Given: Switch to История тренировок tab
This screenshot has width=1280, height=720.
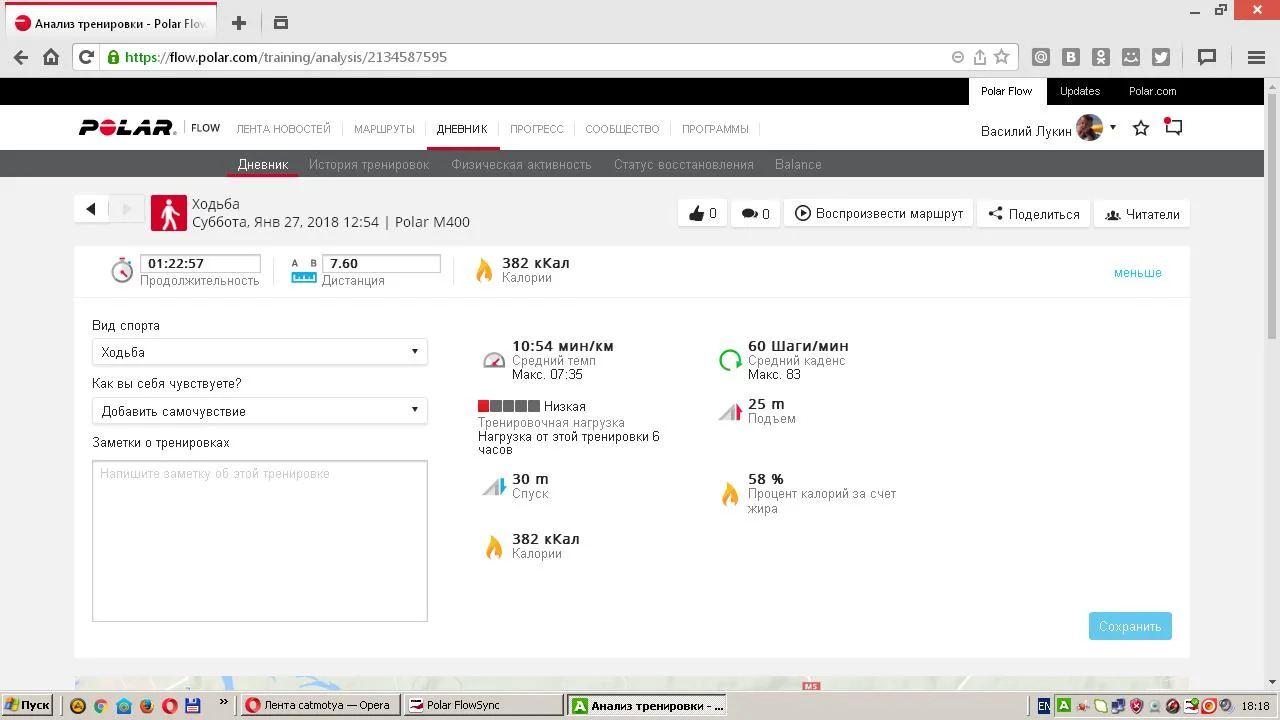Looking at the screenshot, I should click(369, 165).
